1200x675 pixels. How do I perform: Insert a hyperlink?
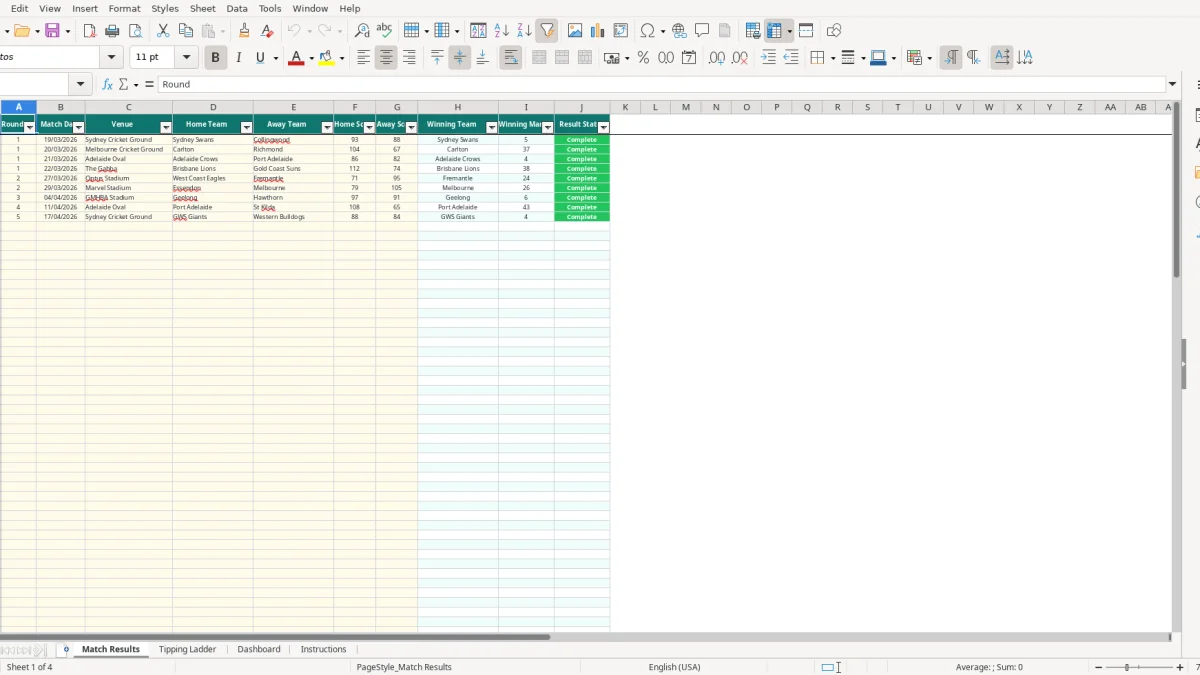tap(679, 31)
